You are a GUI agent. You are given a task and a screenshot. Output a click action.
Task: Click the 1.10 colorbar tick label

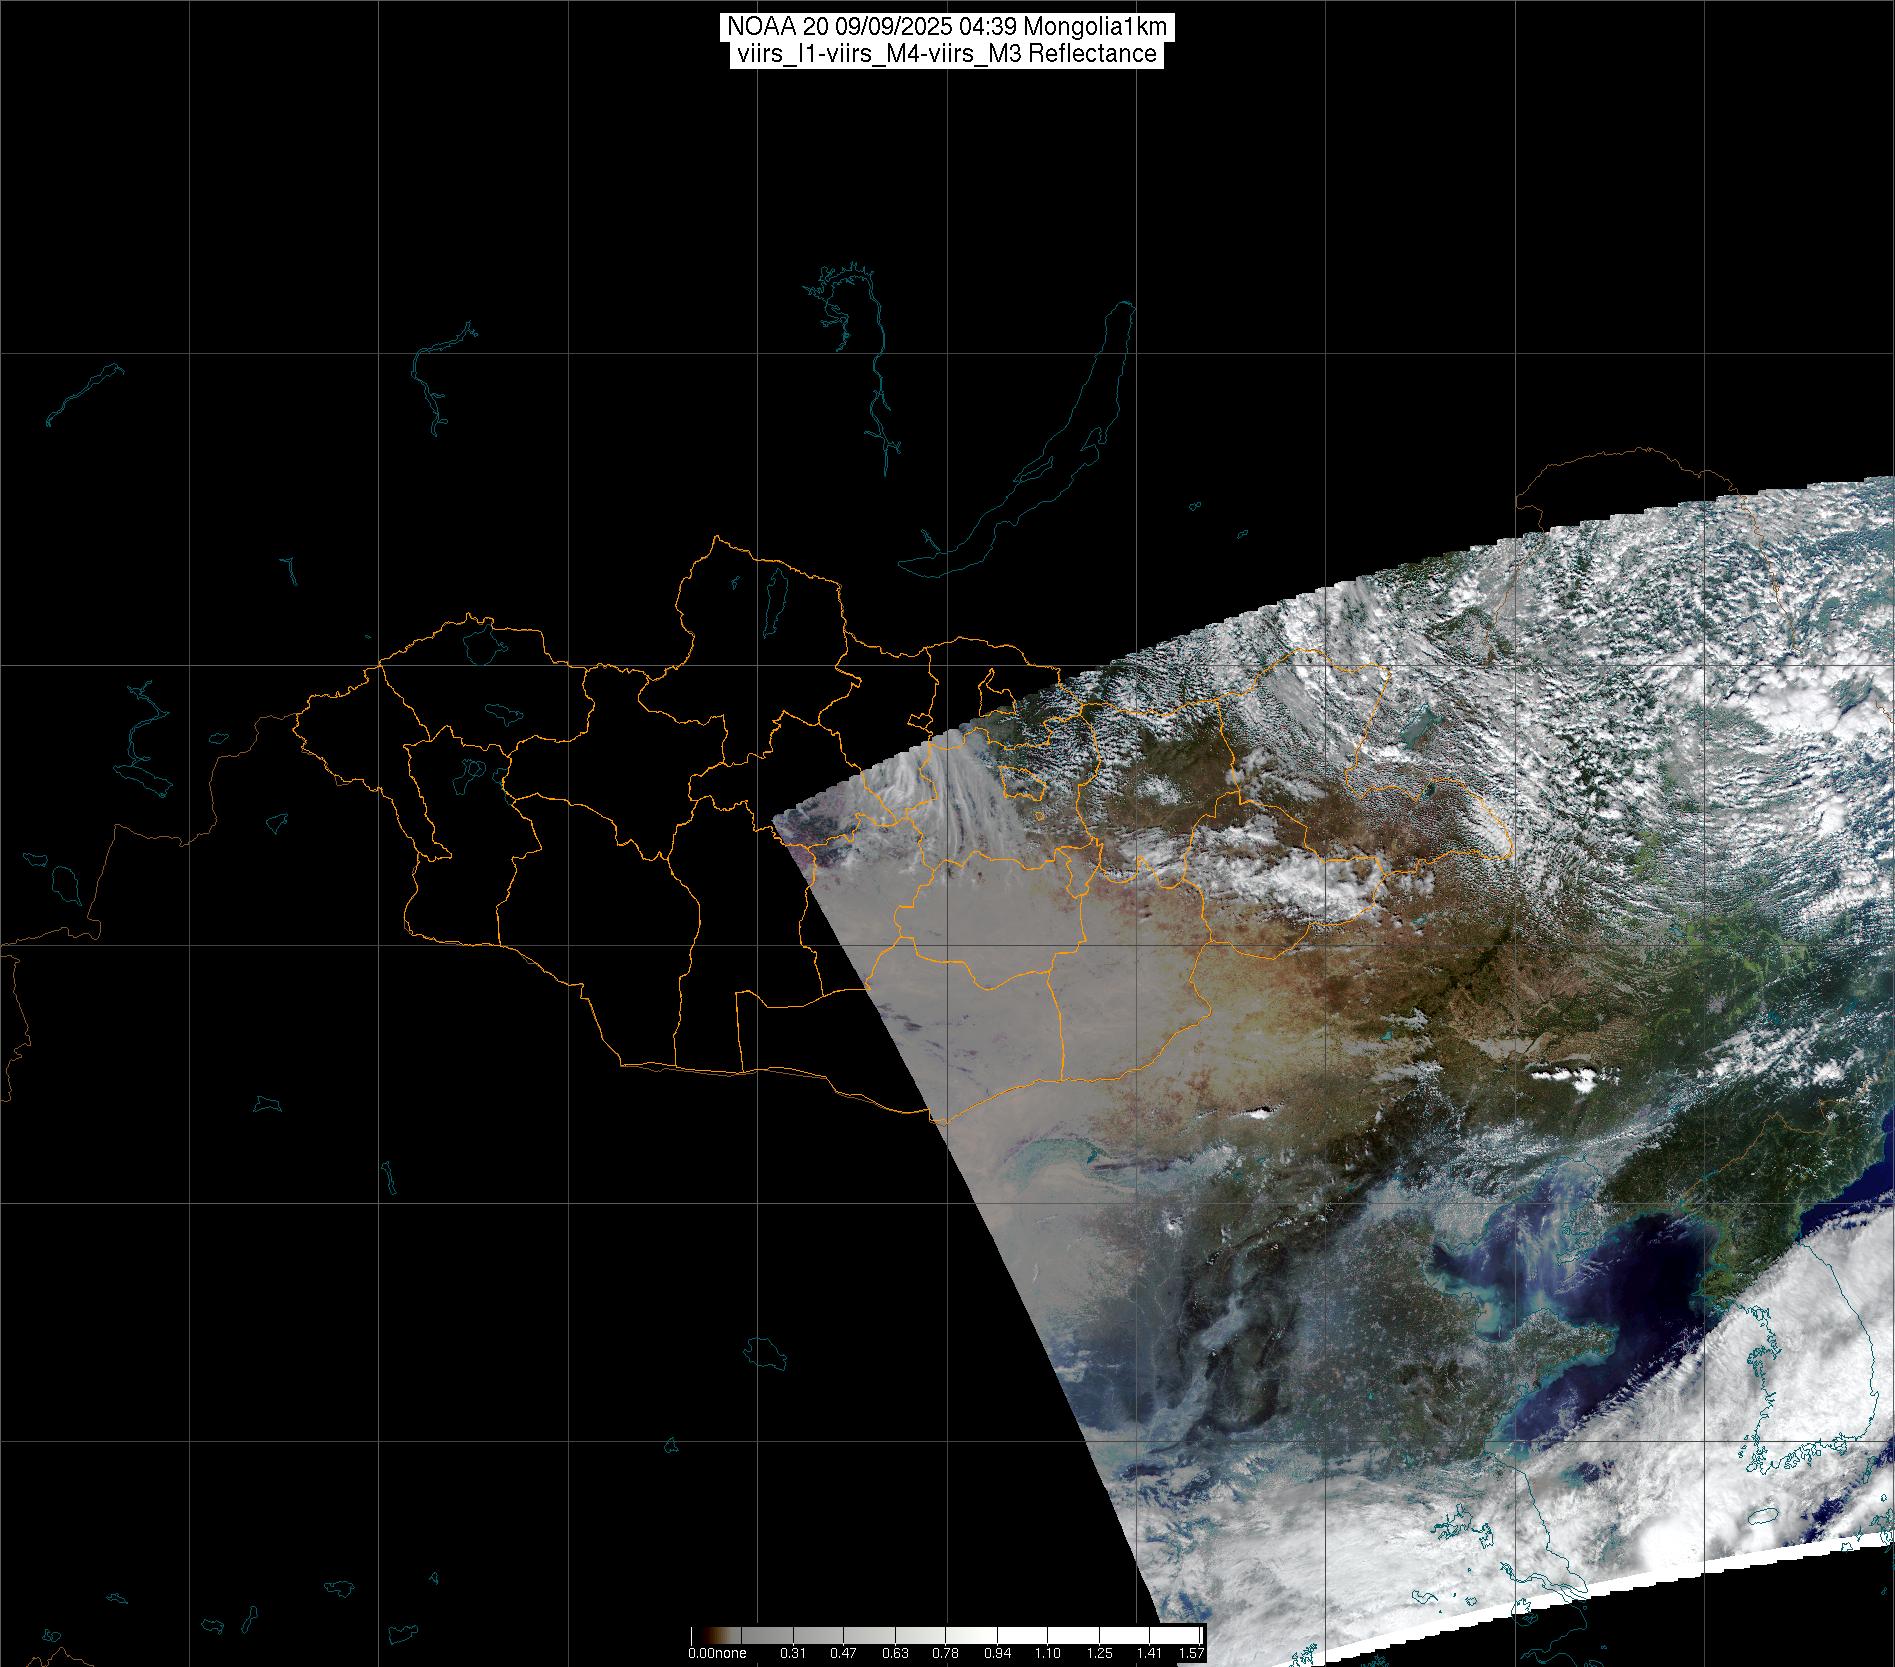1048,1653
